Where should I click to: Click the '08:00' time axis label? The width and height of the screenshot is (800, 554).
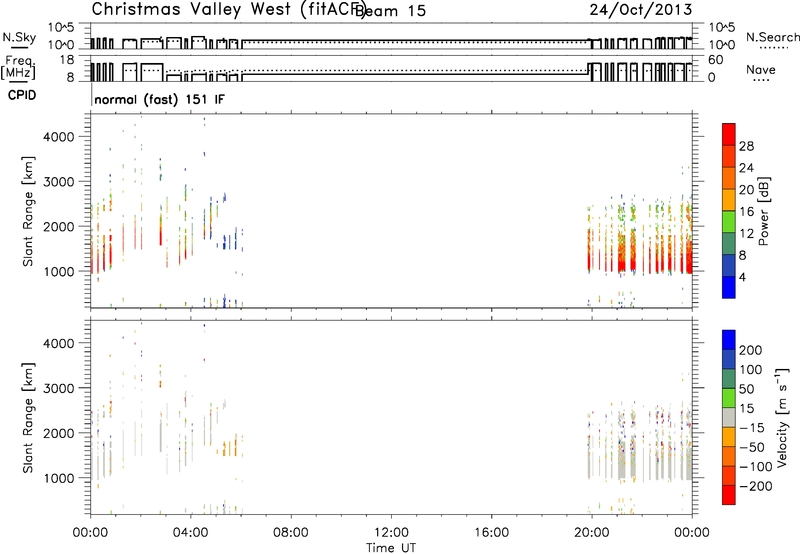[291, 533]
